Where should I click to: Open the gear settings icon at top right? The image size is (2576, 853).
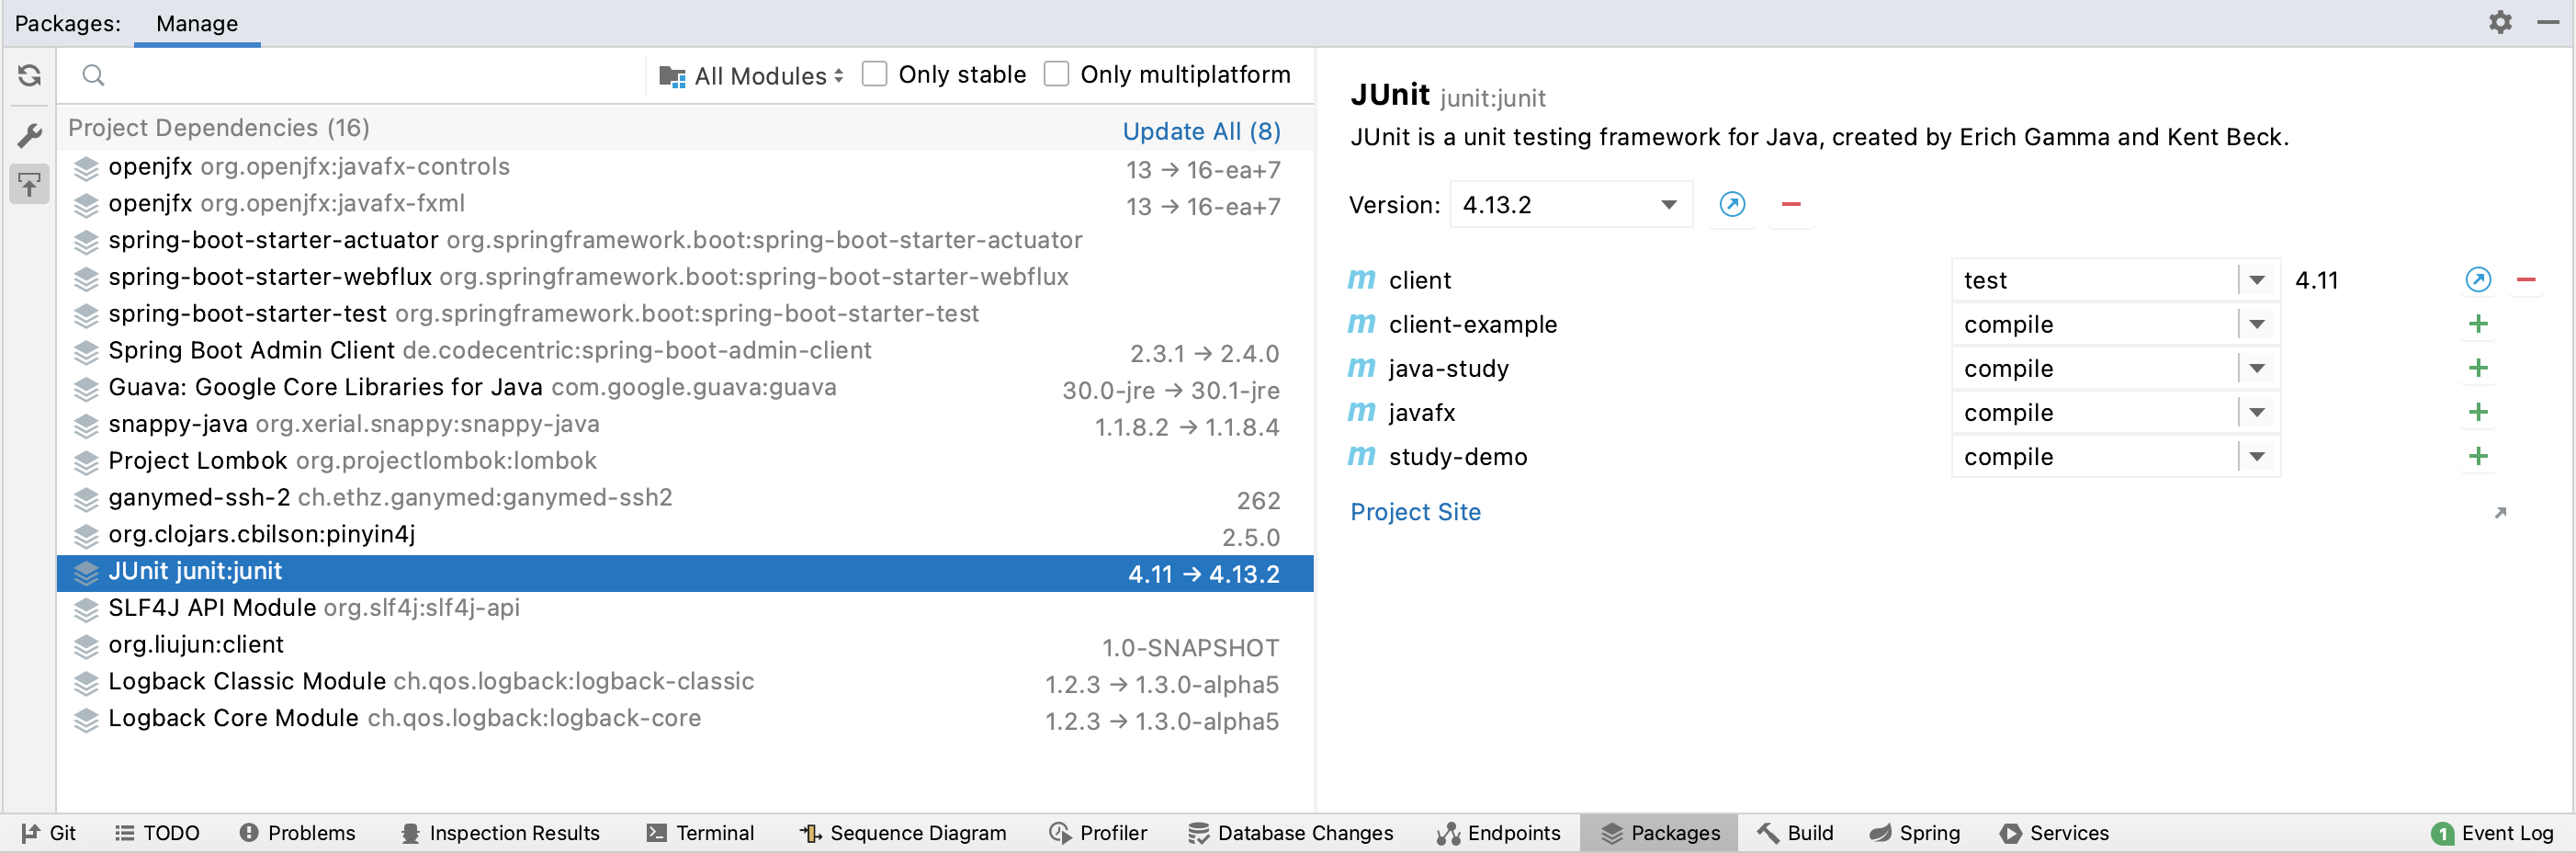(2500, 22)
